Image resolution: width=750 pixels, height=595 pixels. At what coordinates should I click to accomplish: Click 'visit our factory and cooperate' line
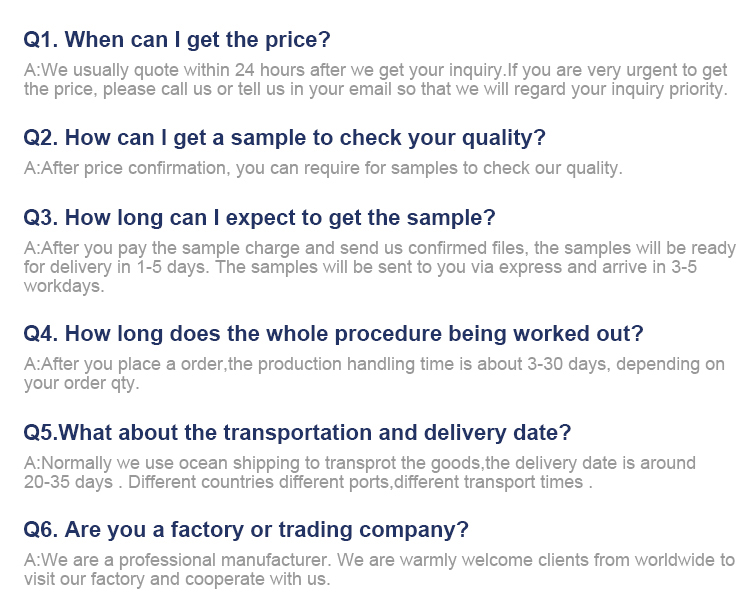(x=177, y=579)
